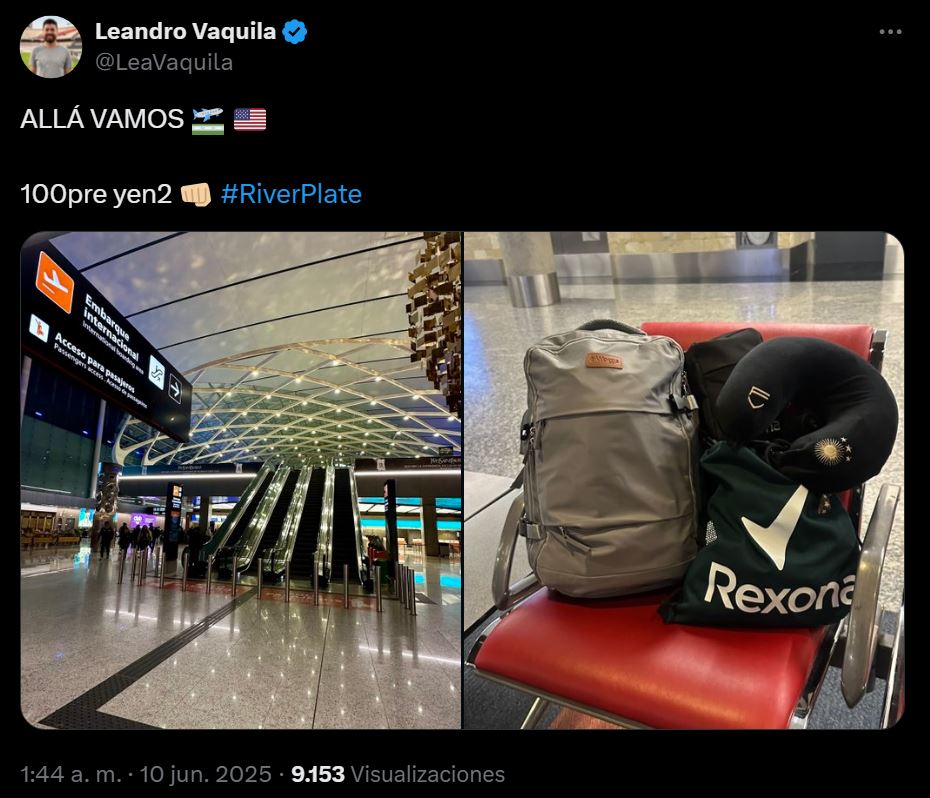The image size is (930, 798).
Task: Click the United States flag emoji
Action: tap(250, 120)
